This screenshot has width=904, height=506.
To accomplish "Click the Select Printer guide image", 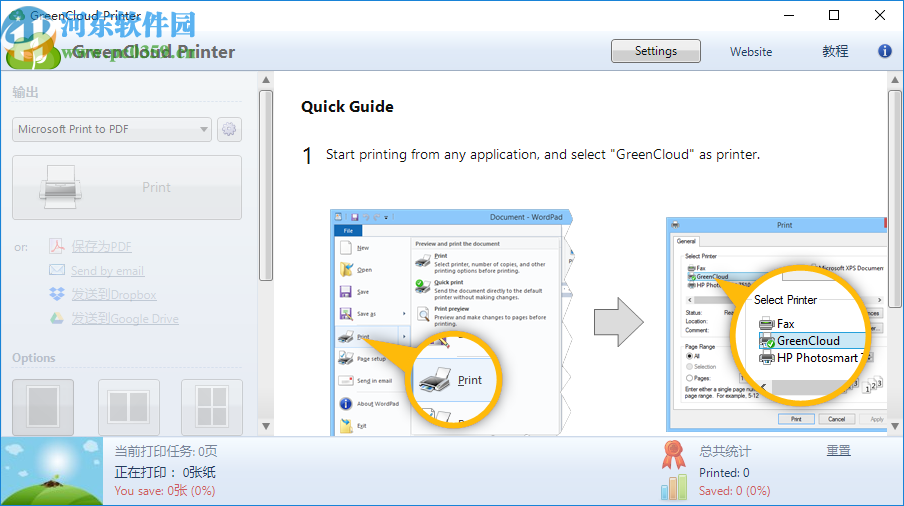I will click(776, 324).
